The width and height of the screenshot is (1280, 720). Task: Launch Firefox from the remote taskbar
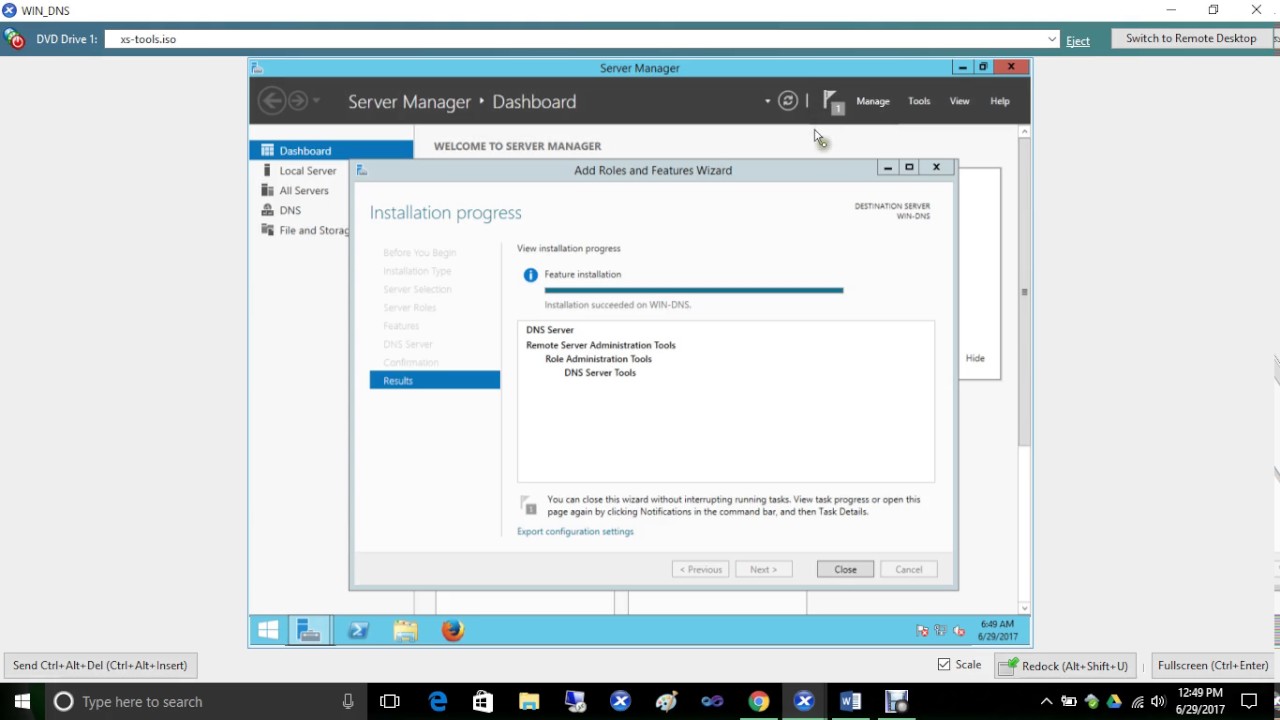tap(453, 631)
